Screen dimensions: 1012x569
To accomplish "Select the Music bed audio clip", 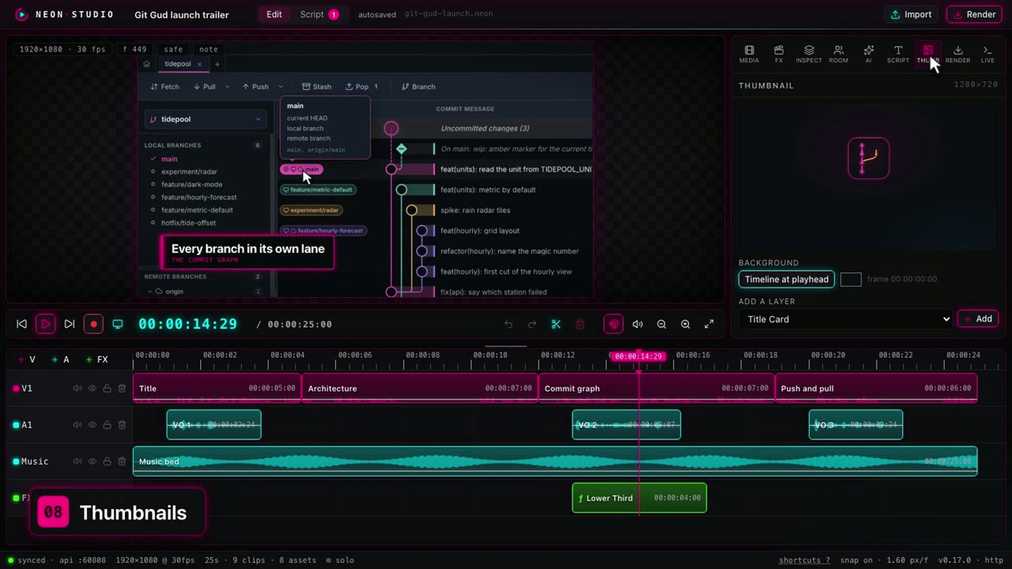I will 555,461.
